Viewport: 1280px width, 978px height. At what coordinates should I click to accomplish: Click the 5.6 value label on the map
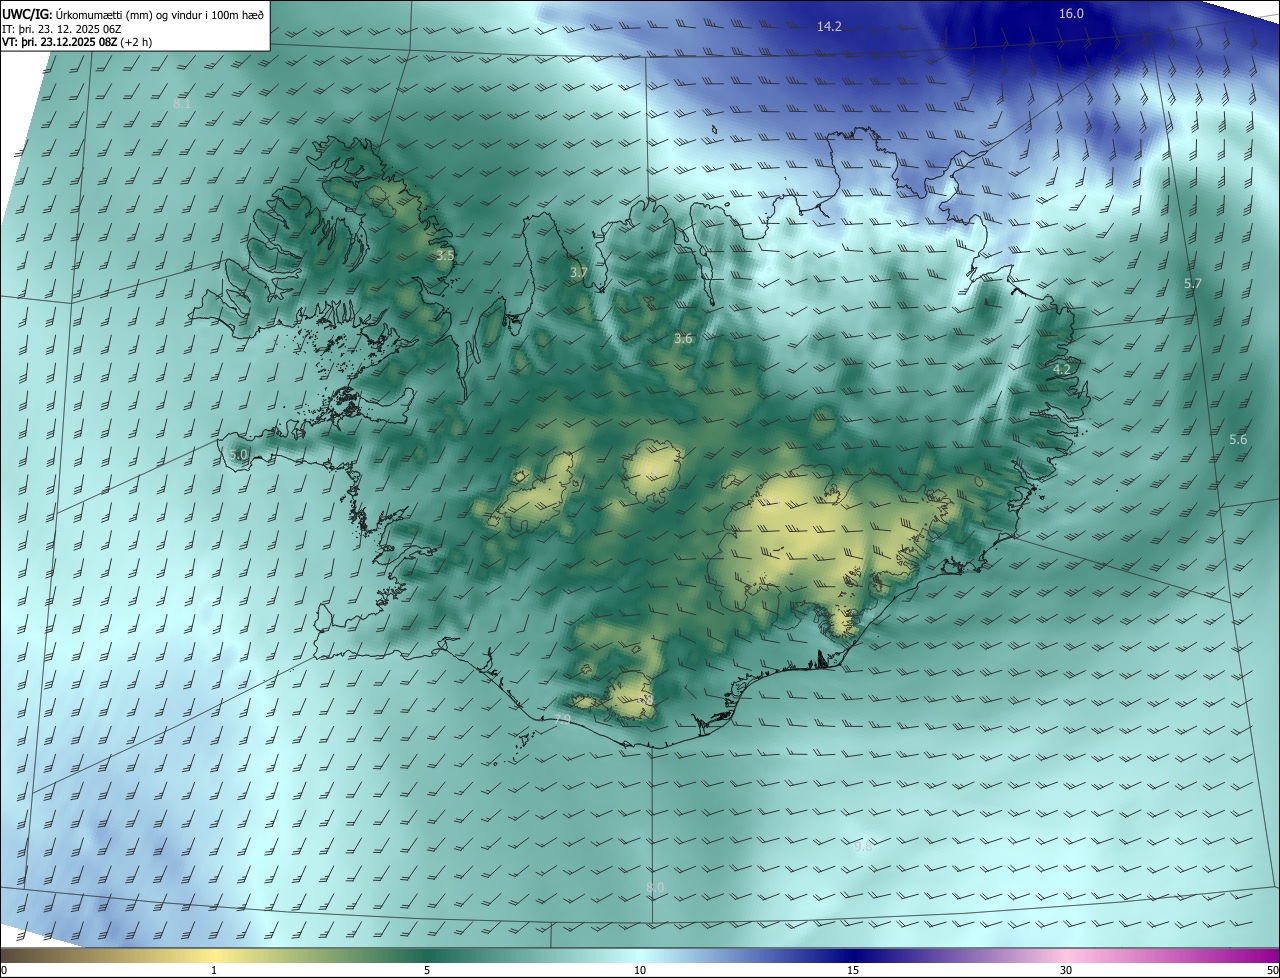click(x=1238, y=440)
